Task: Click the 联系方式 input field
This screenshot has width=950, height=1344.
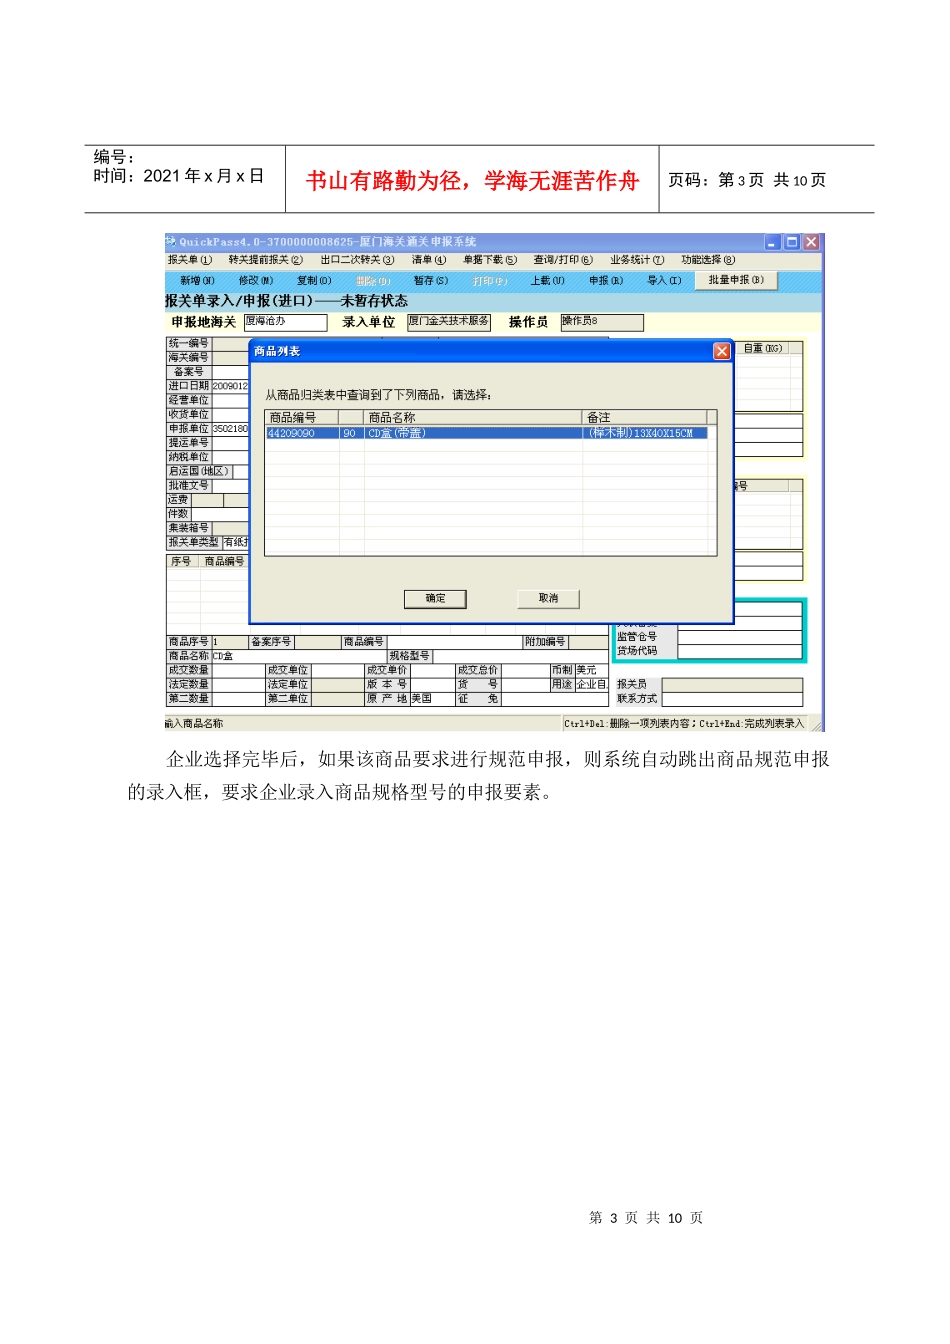Action: [x=732, y=699]
